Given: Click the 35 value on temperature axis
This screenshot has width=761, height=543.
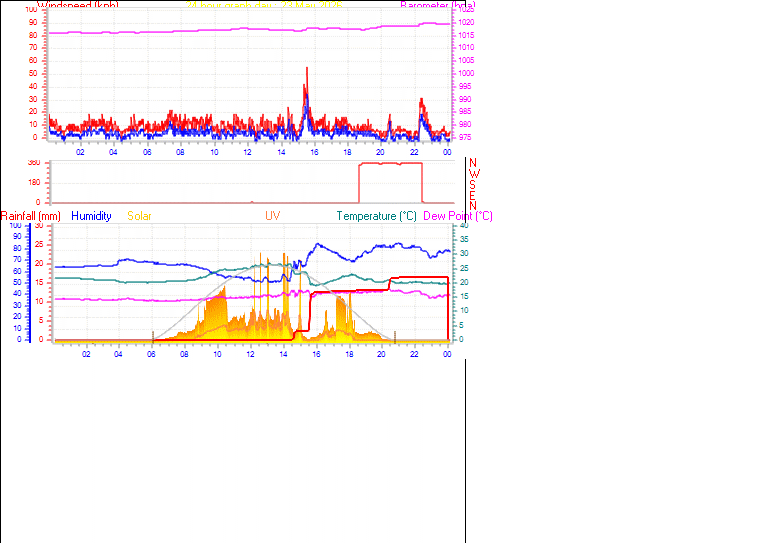Looking at the screenshot, I should (x=464, y=239).
